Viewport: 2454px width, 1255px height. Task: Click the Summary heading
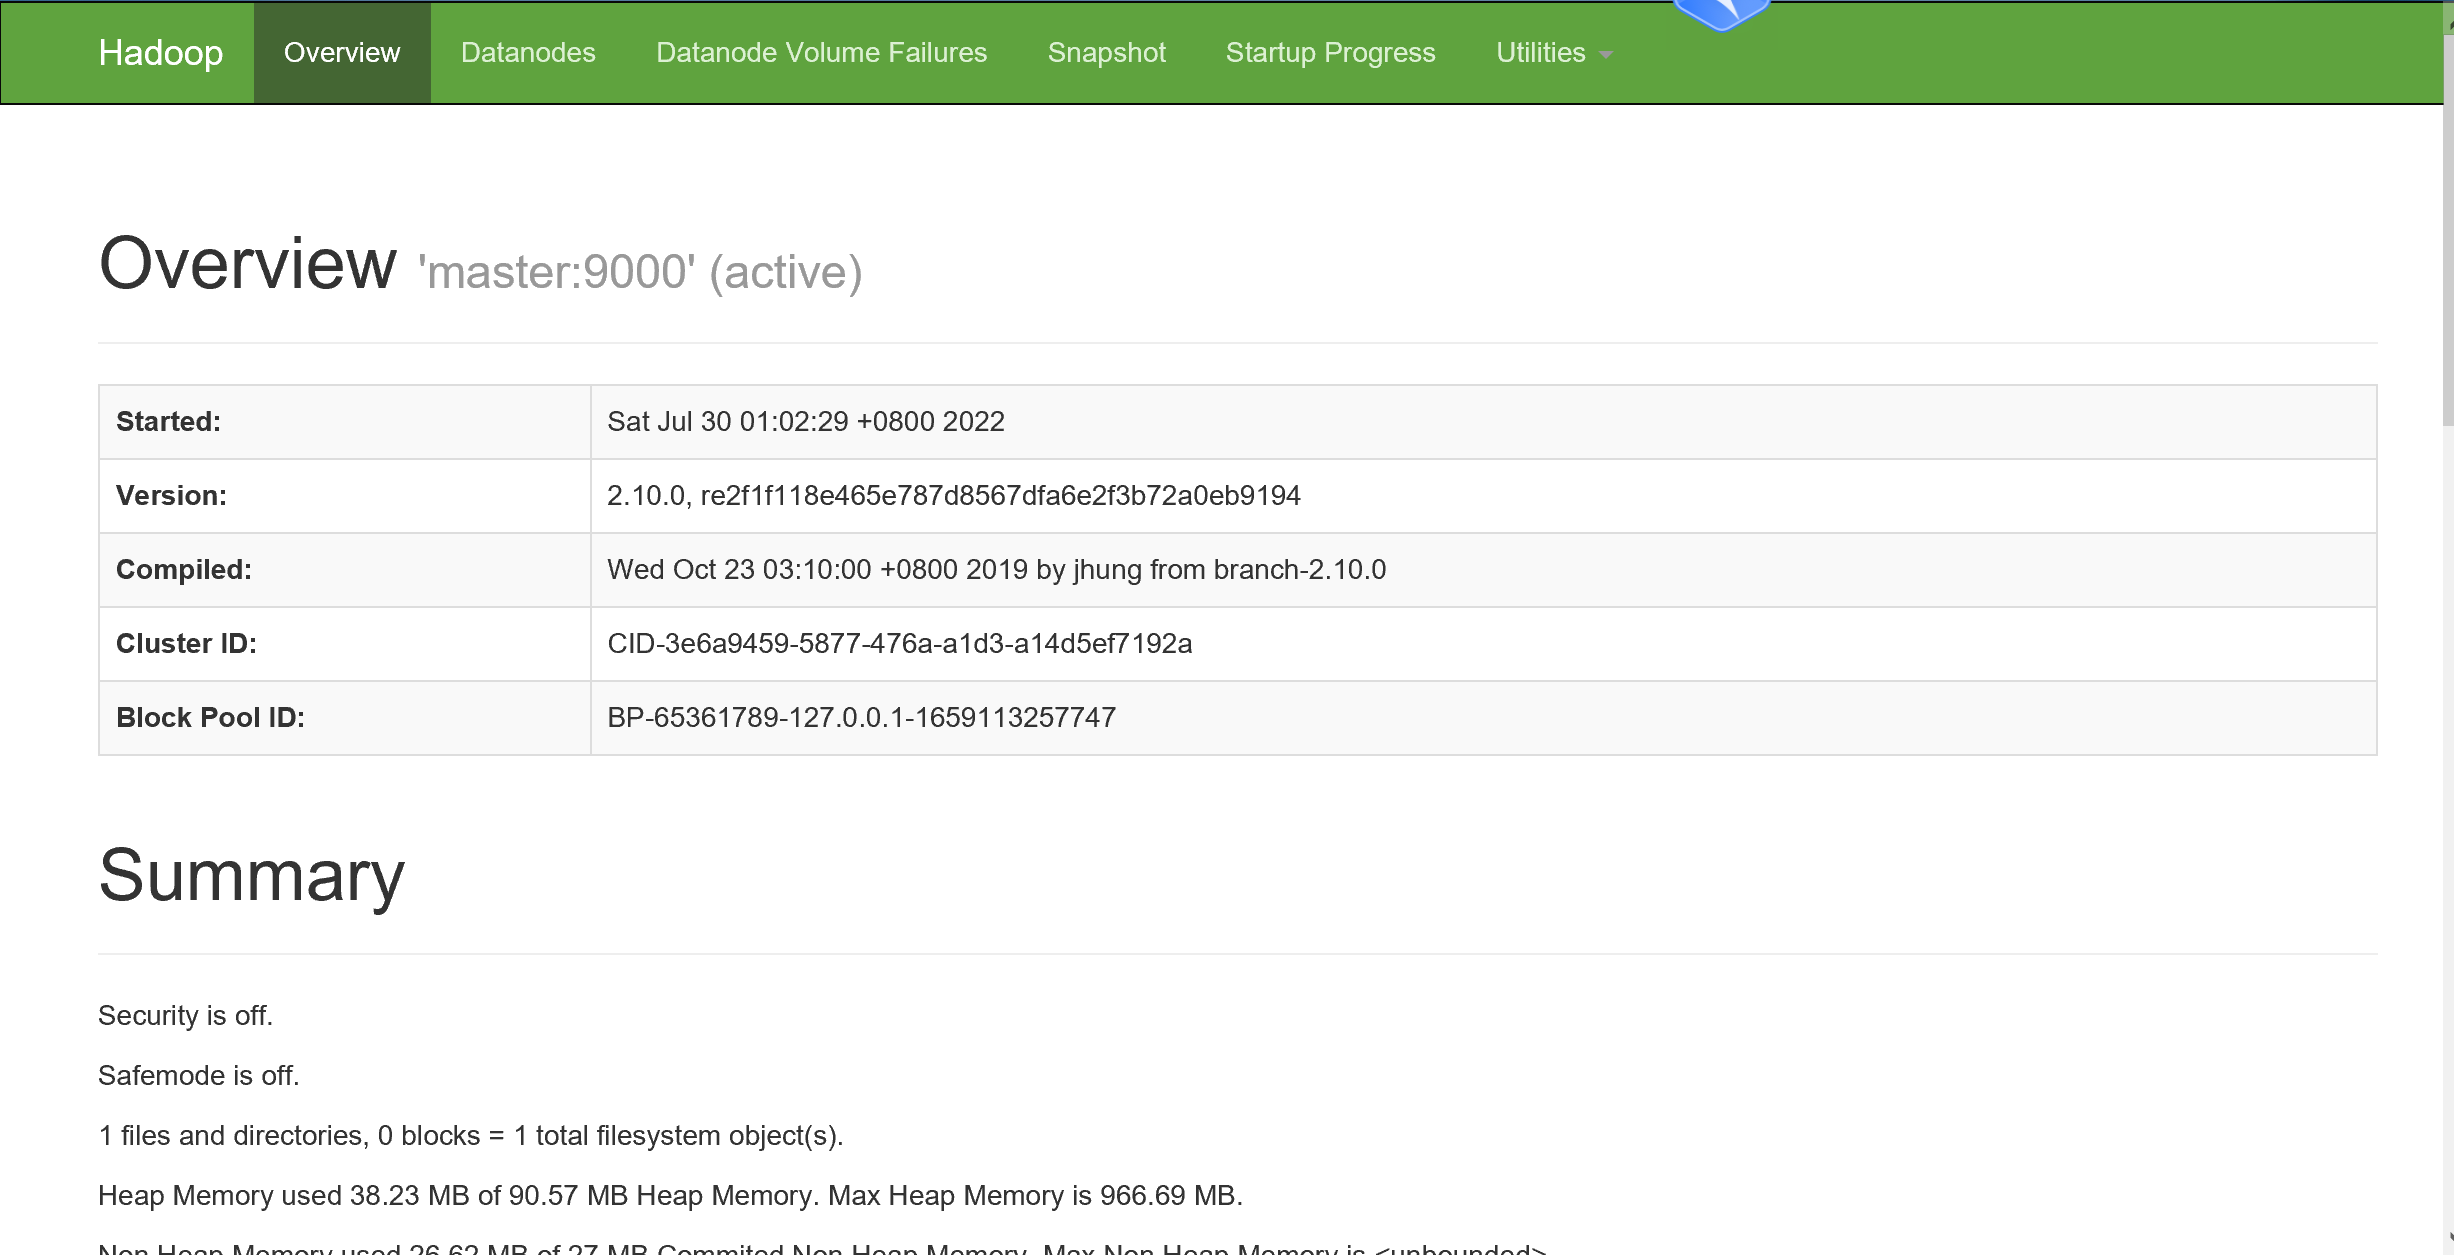coord(251,876)
